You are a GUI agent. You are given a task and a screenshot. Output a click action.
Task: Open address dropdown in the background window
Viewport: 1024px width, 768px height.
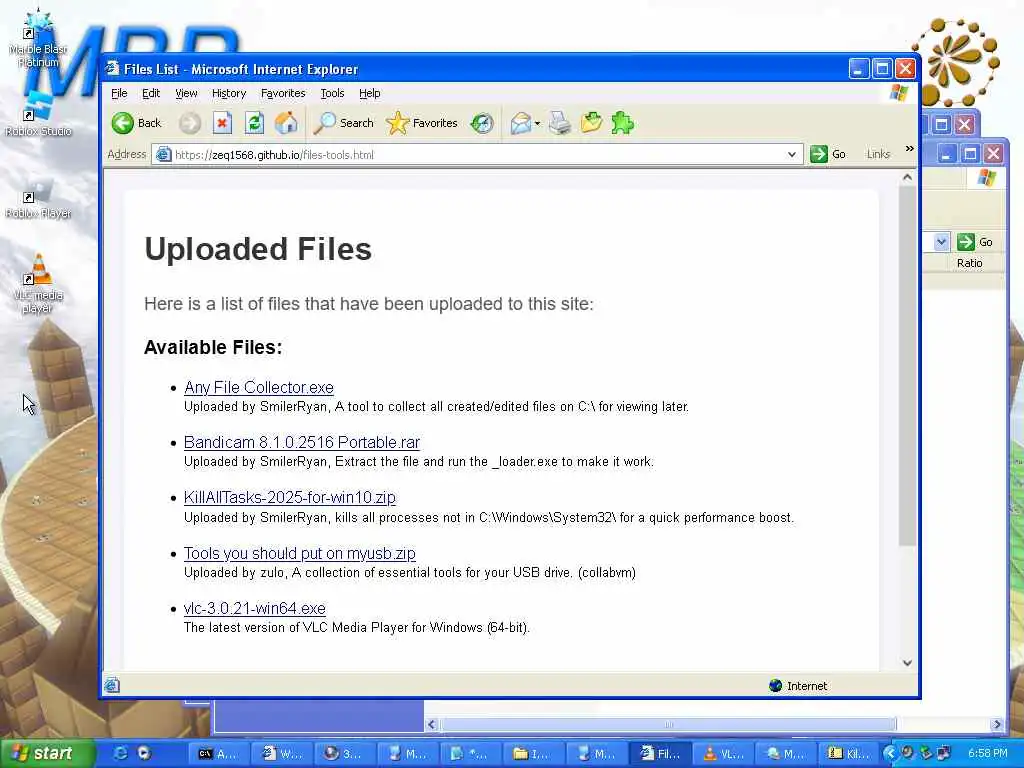tap(941, 242)
